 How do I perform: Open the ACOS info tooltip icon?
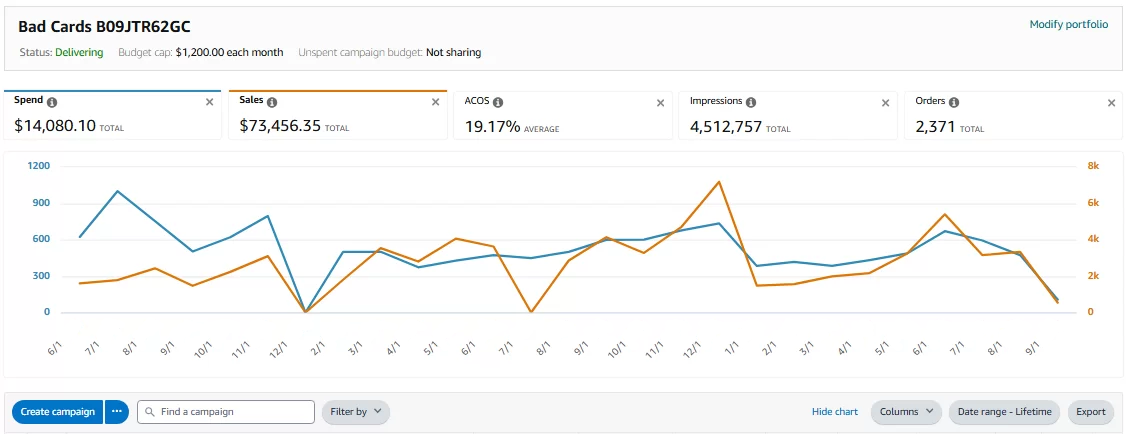click(x=498, y=102)
